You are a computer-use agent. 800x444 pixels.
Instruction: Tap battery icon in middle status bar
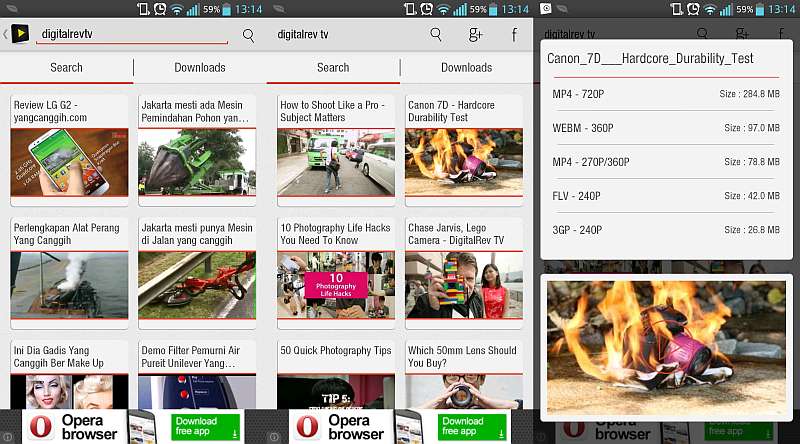pos(493,9)
